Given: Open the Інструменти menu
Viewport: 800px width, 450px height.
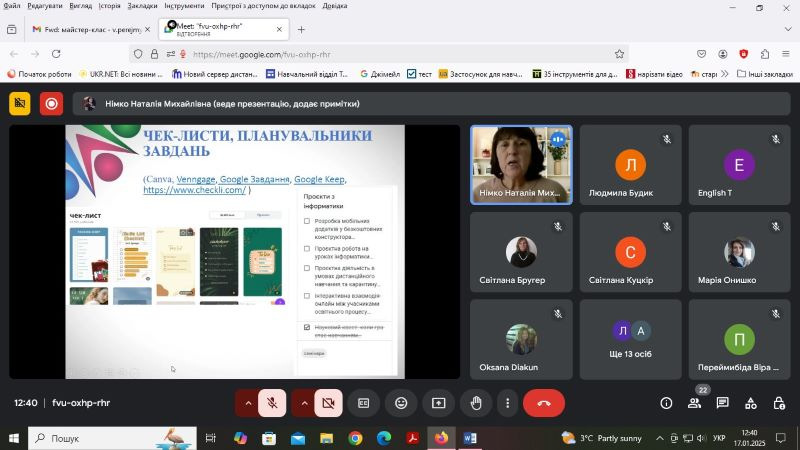Looking at the screenshot, I should coord(184,6).
